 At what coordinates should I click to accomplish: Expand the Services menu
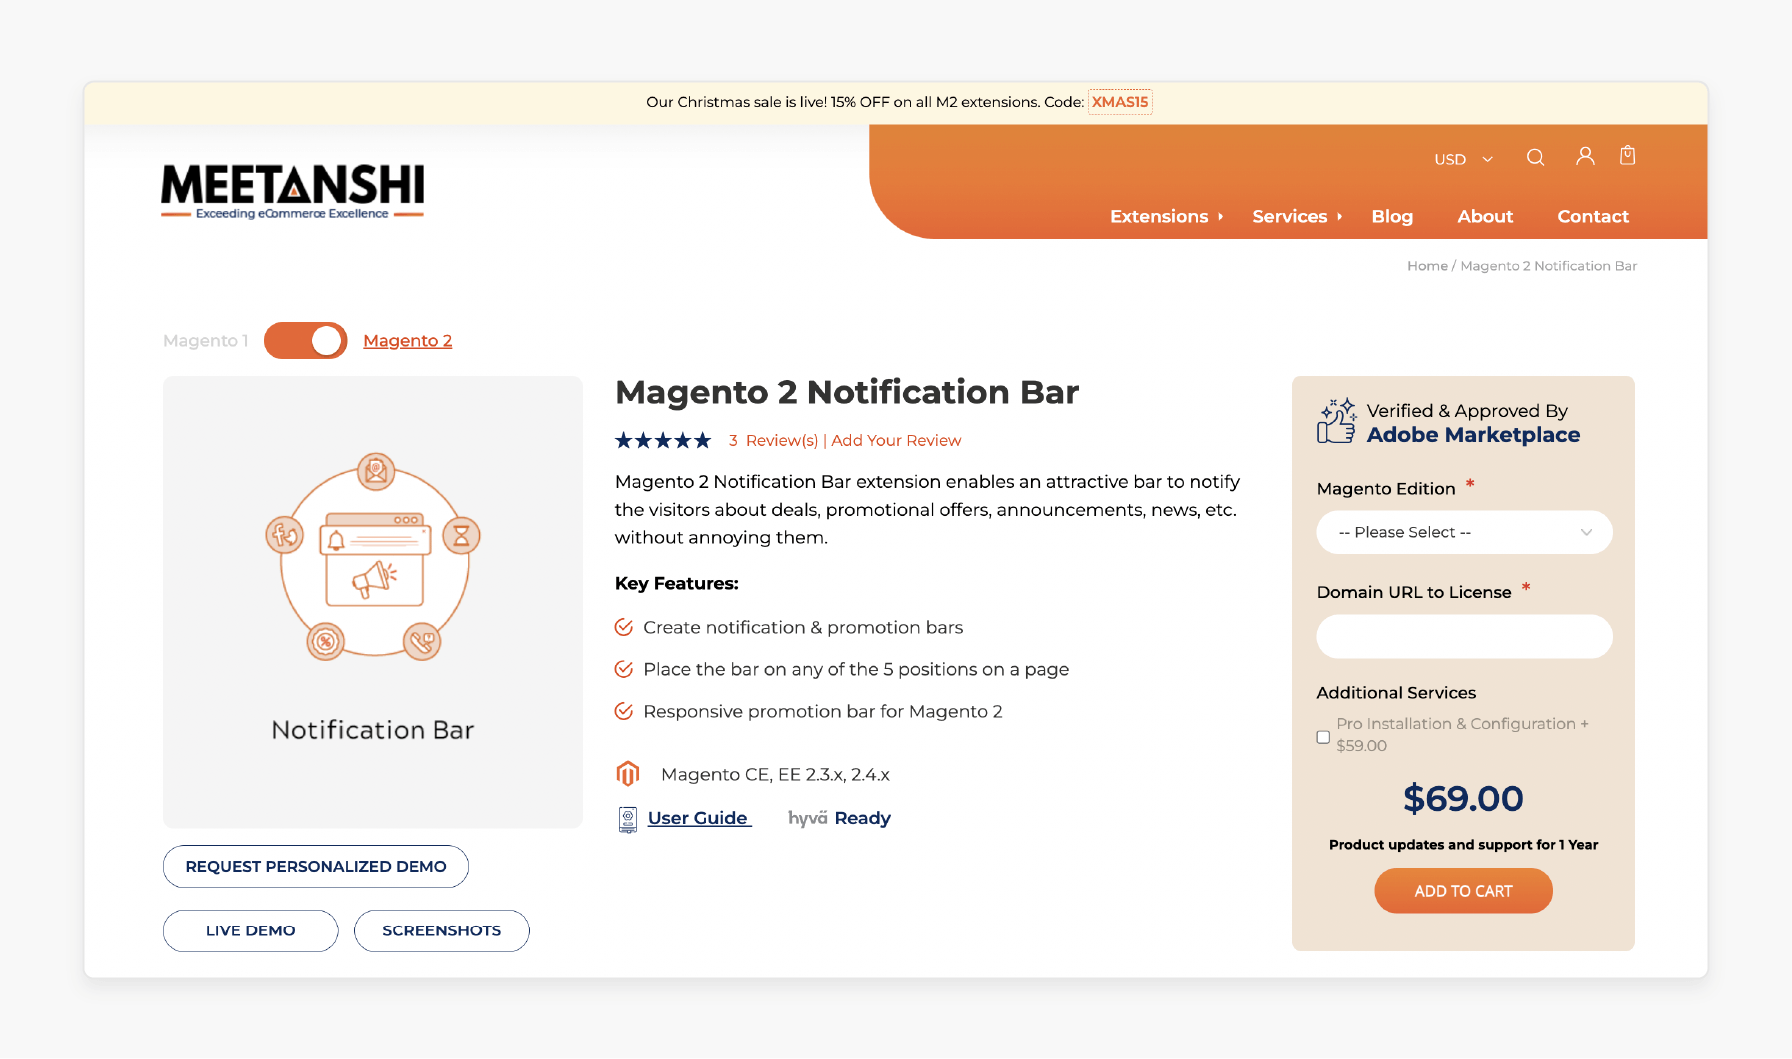(x=1297, y=216)
